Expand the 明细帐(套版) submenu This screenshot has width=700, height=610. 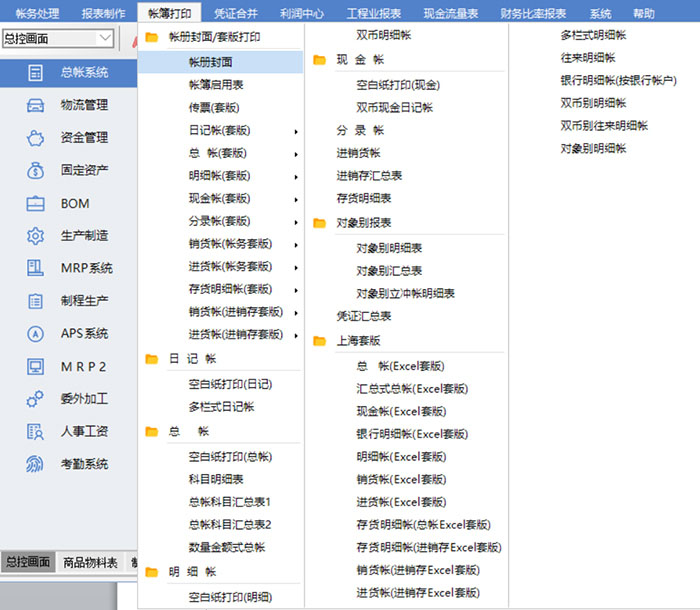click(295, 176)
